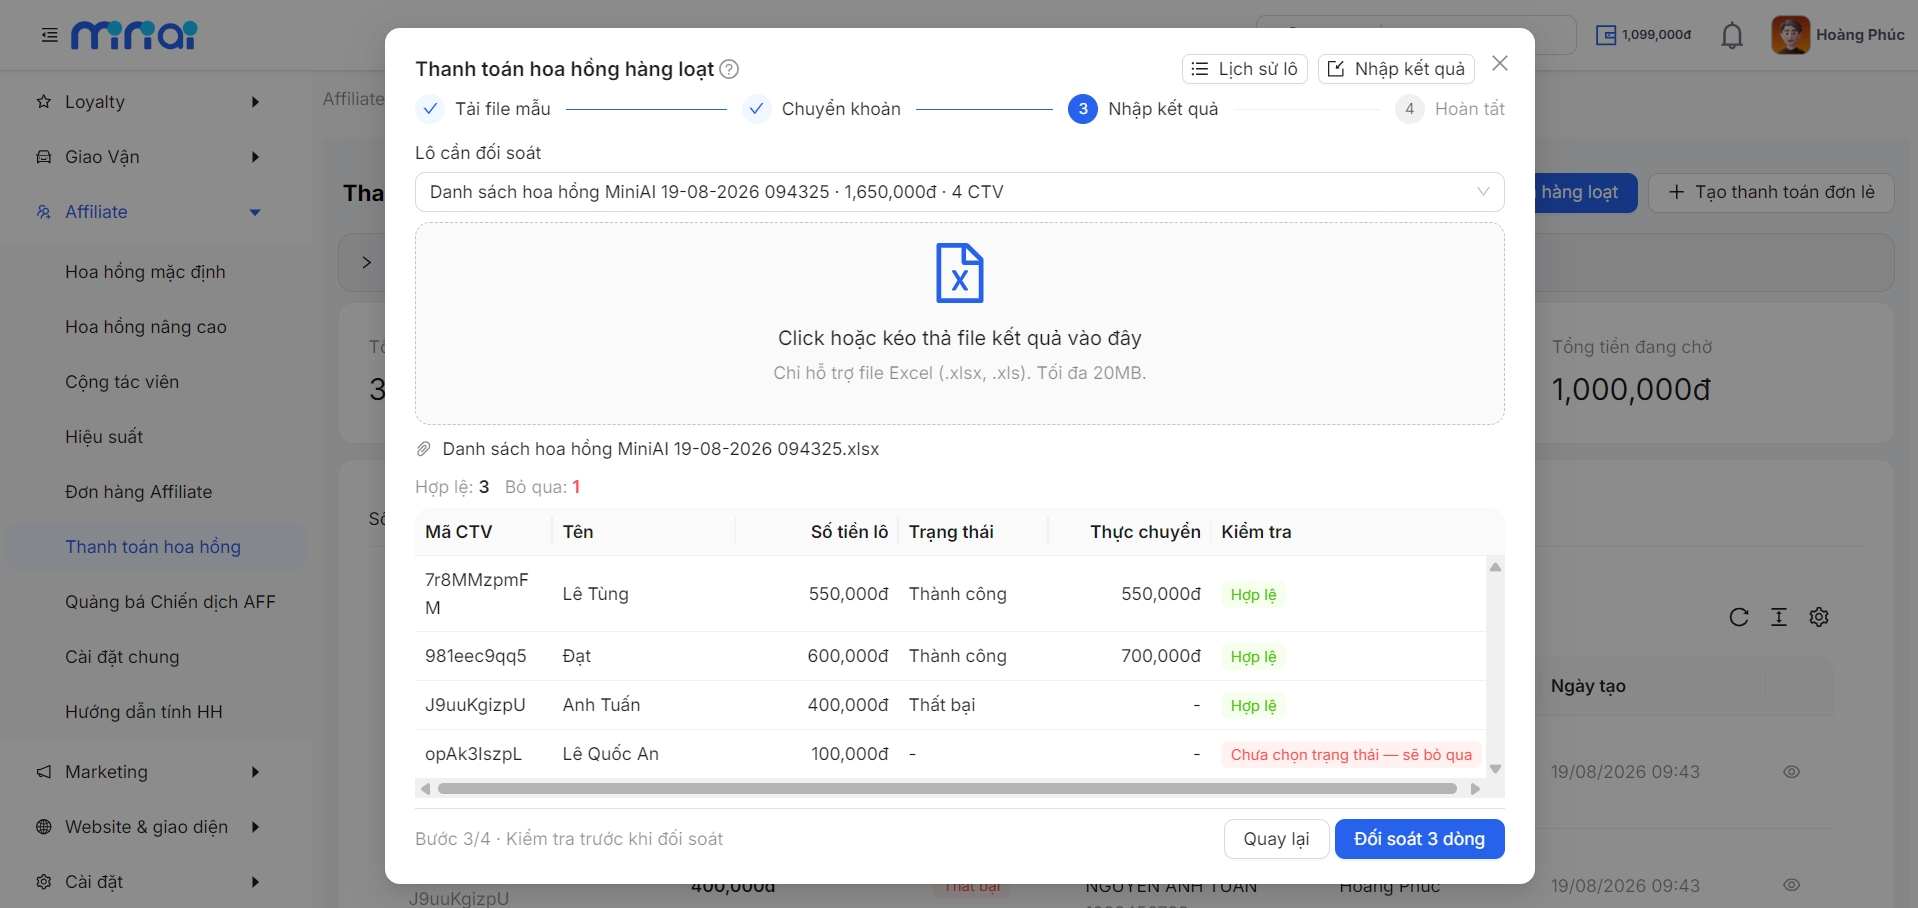
Task: Expand the Cài đặt menu arrow
Action: point(255,882)
